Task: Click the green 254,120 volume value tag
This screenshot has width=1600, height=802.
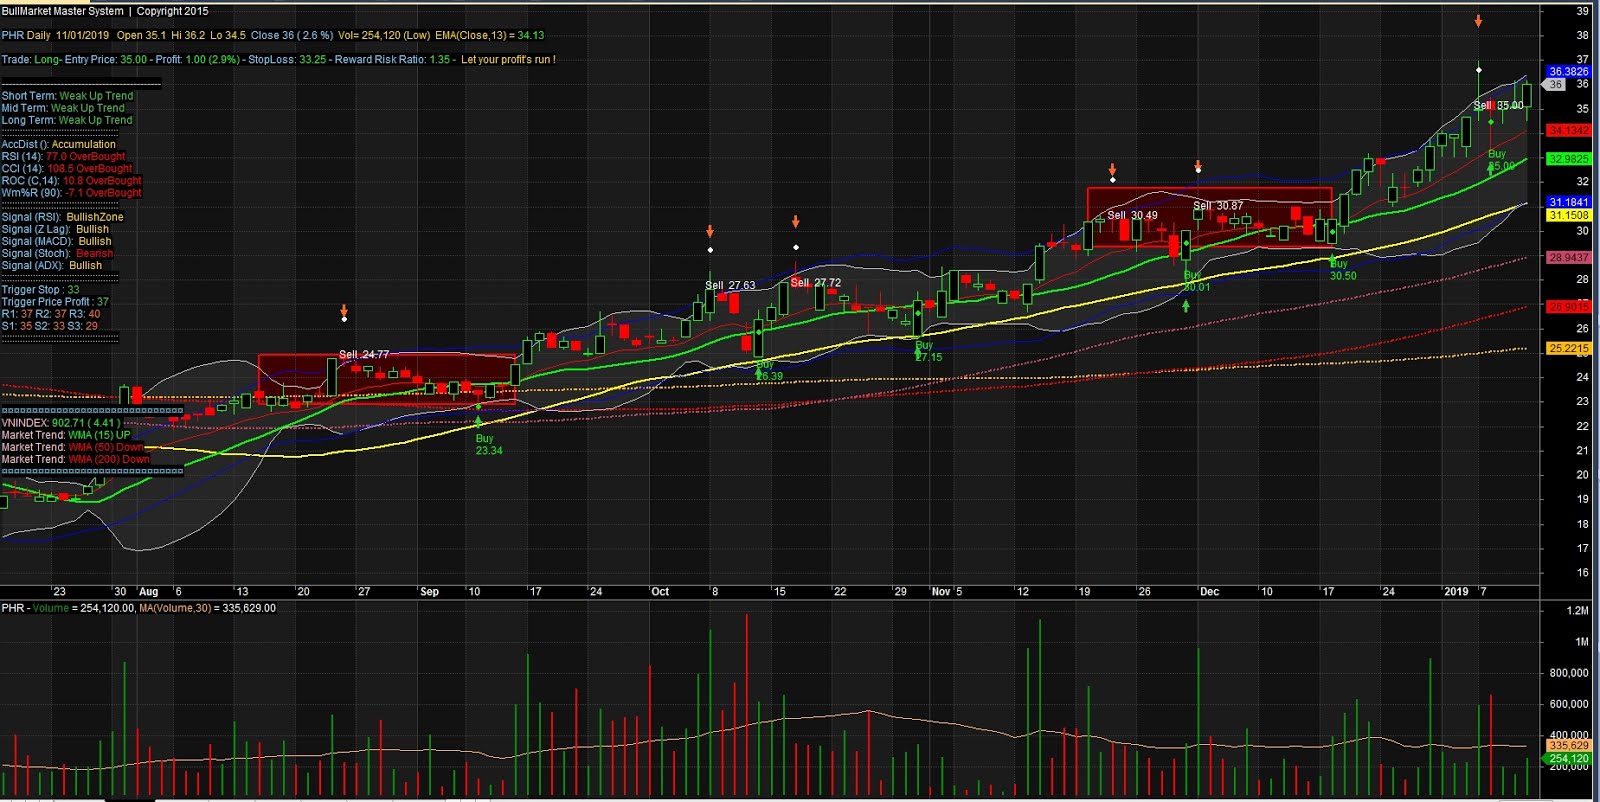Action: coord(1568,758)
